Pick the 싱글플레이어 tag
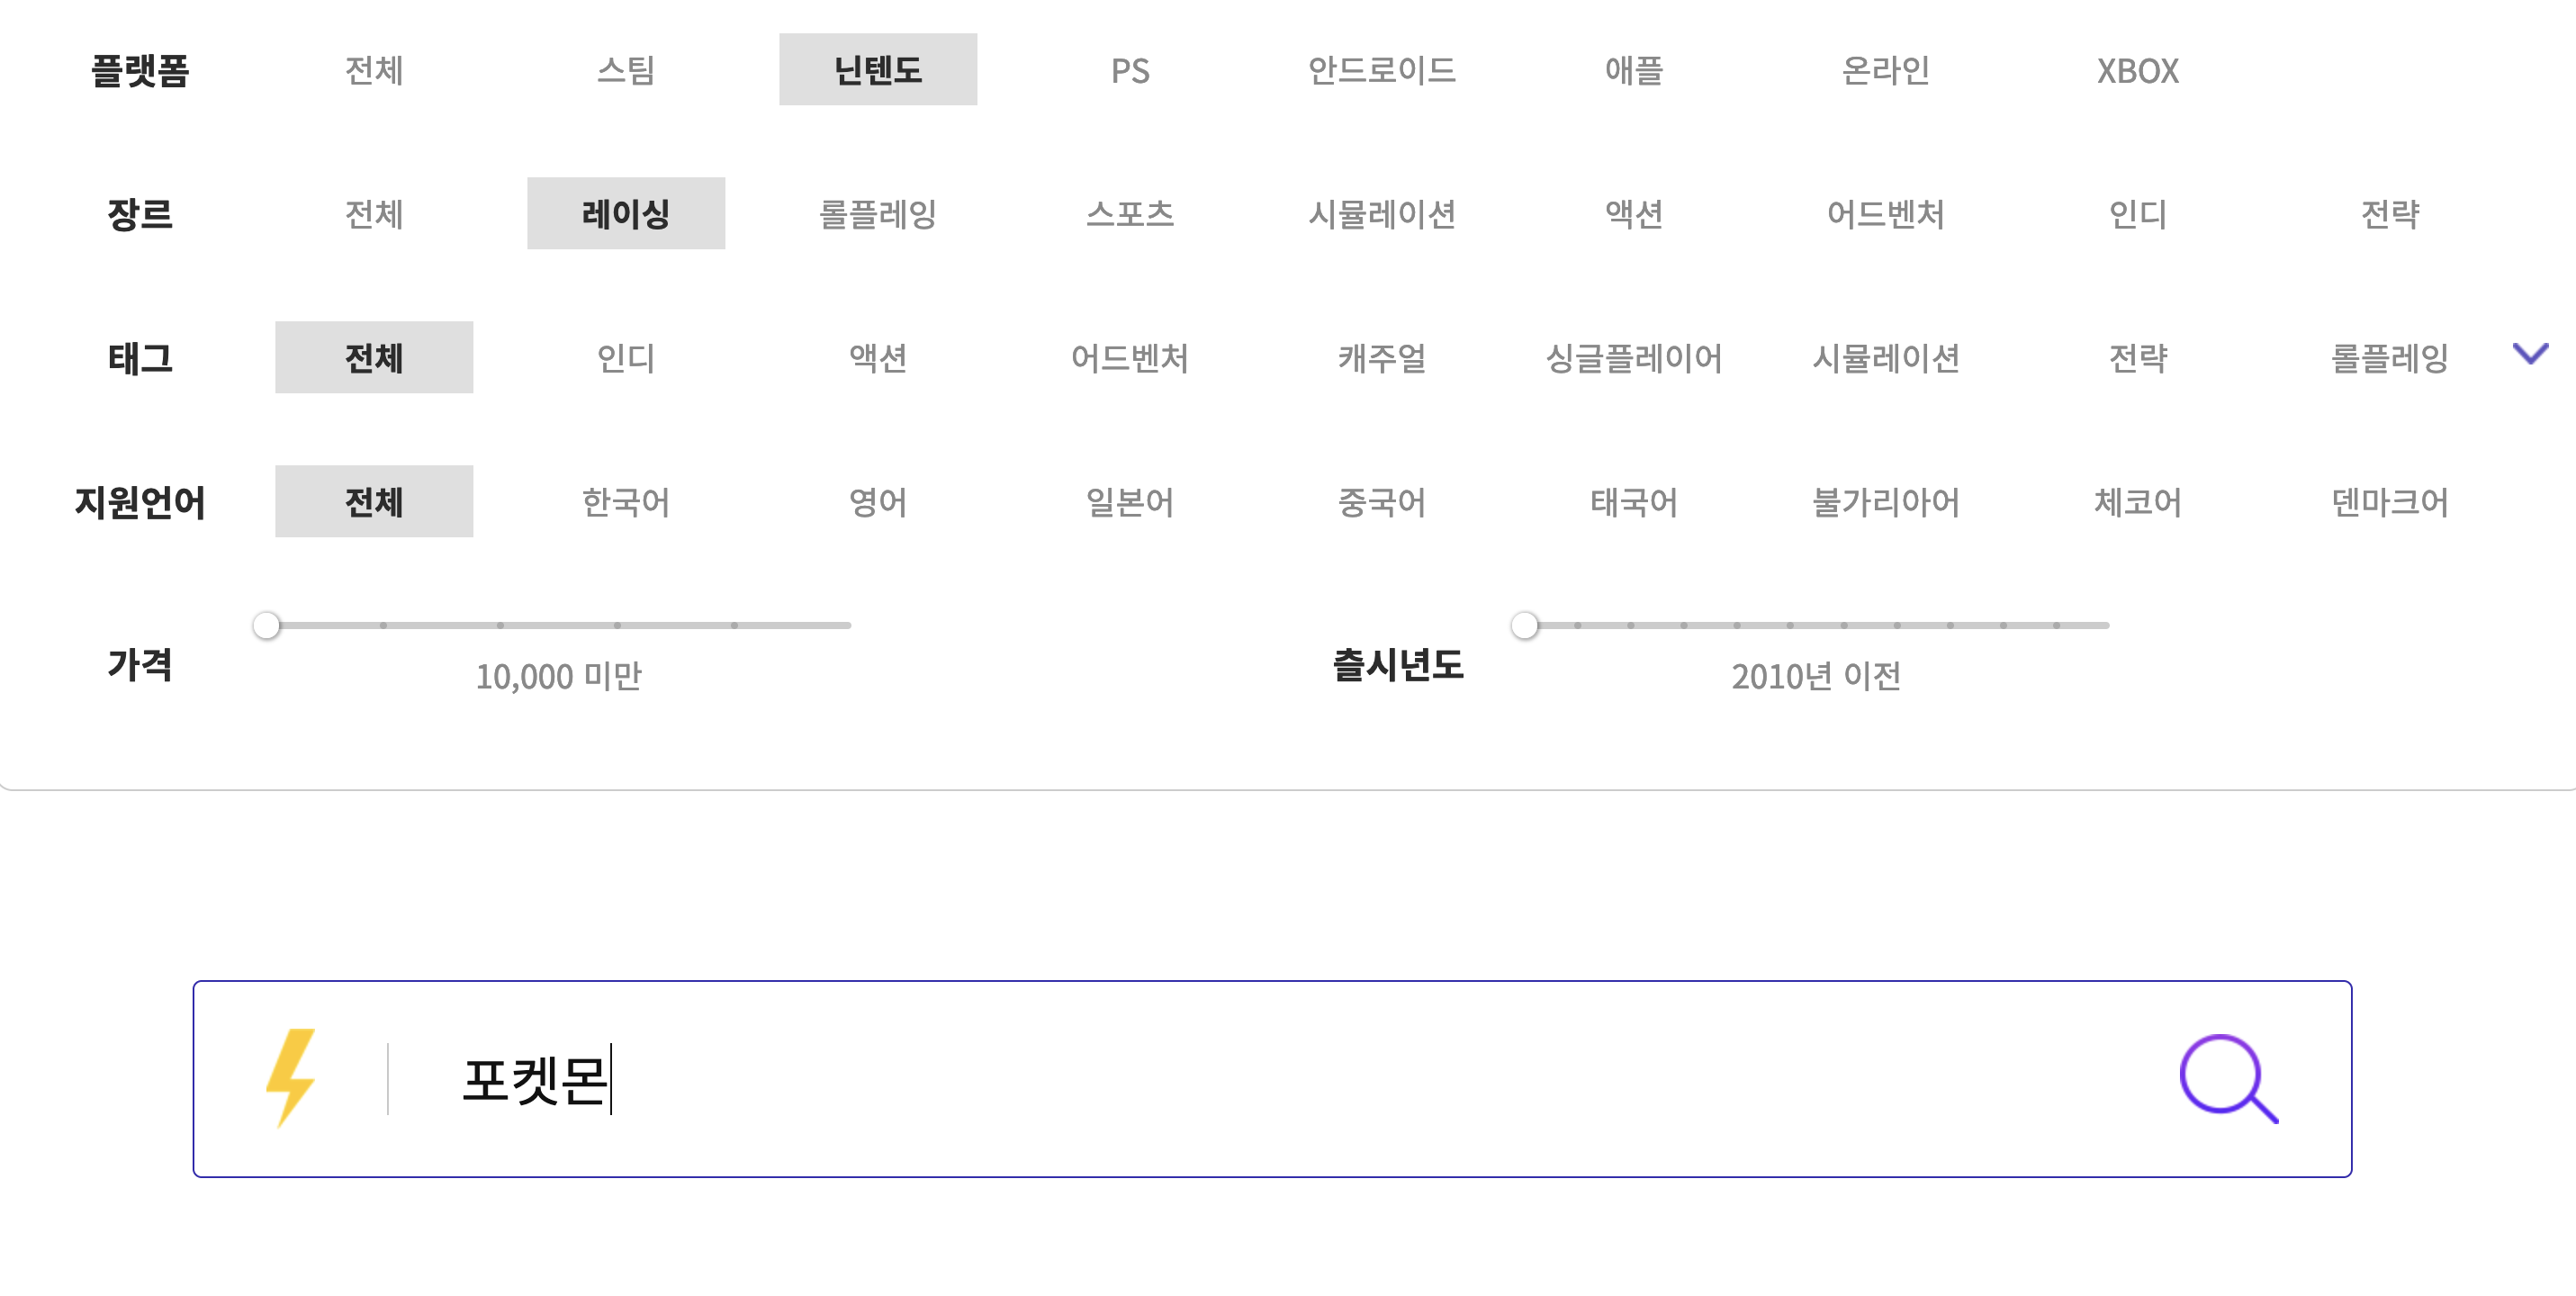Screen dimensions: 2576x1296 pyautogui.click(x=1634, y=358)
